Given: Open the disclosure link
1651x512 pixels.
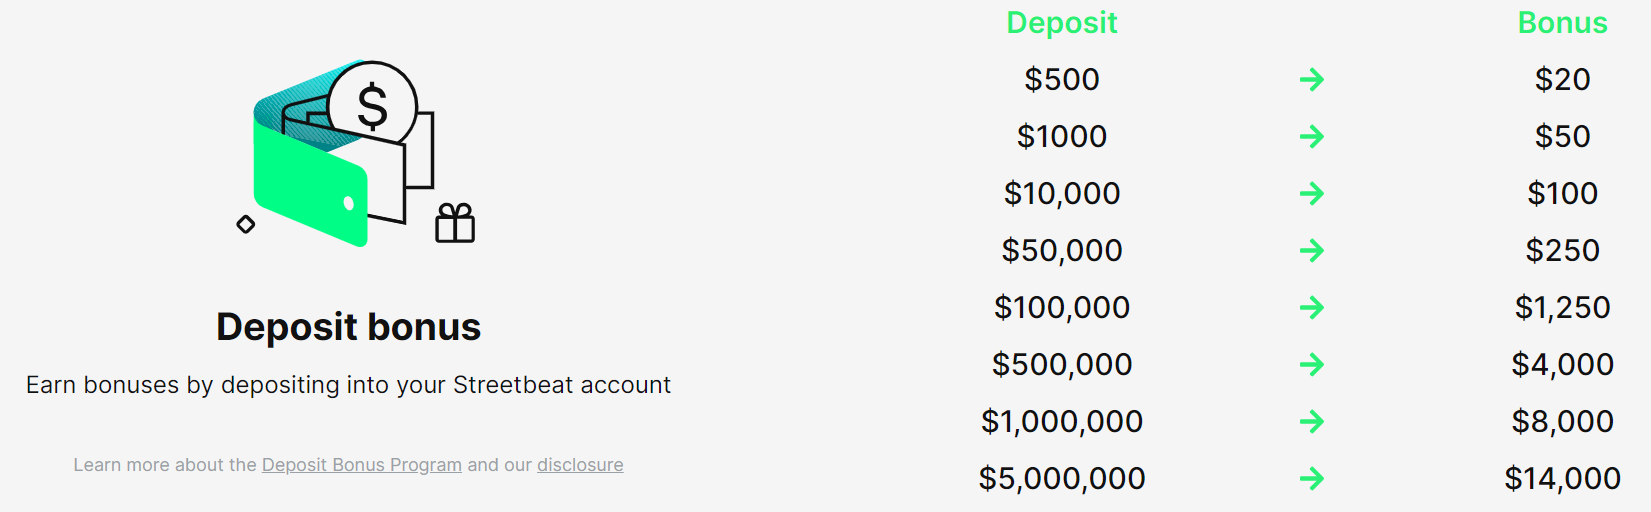Looking at the screenshot, I should tap(580, 465).
